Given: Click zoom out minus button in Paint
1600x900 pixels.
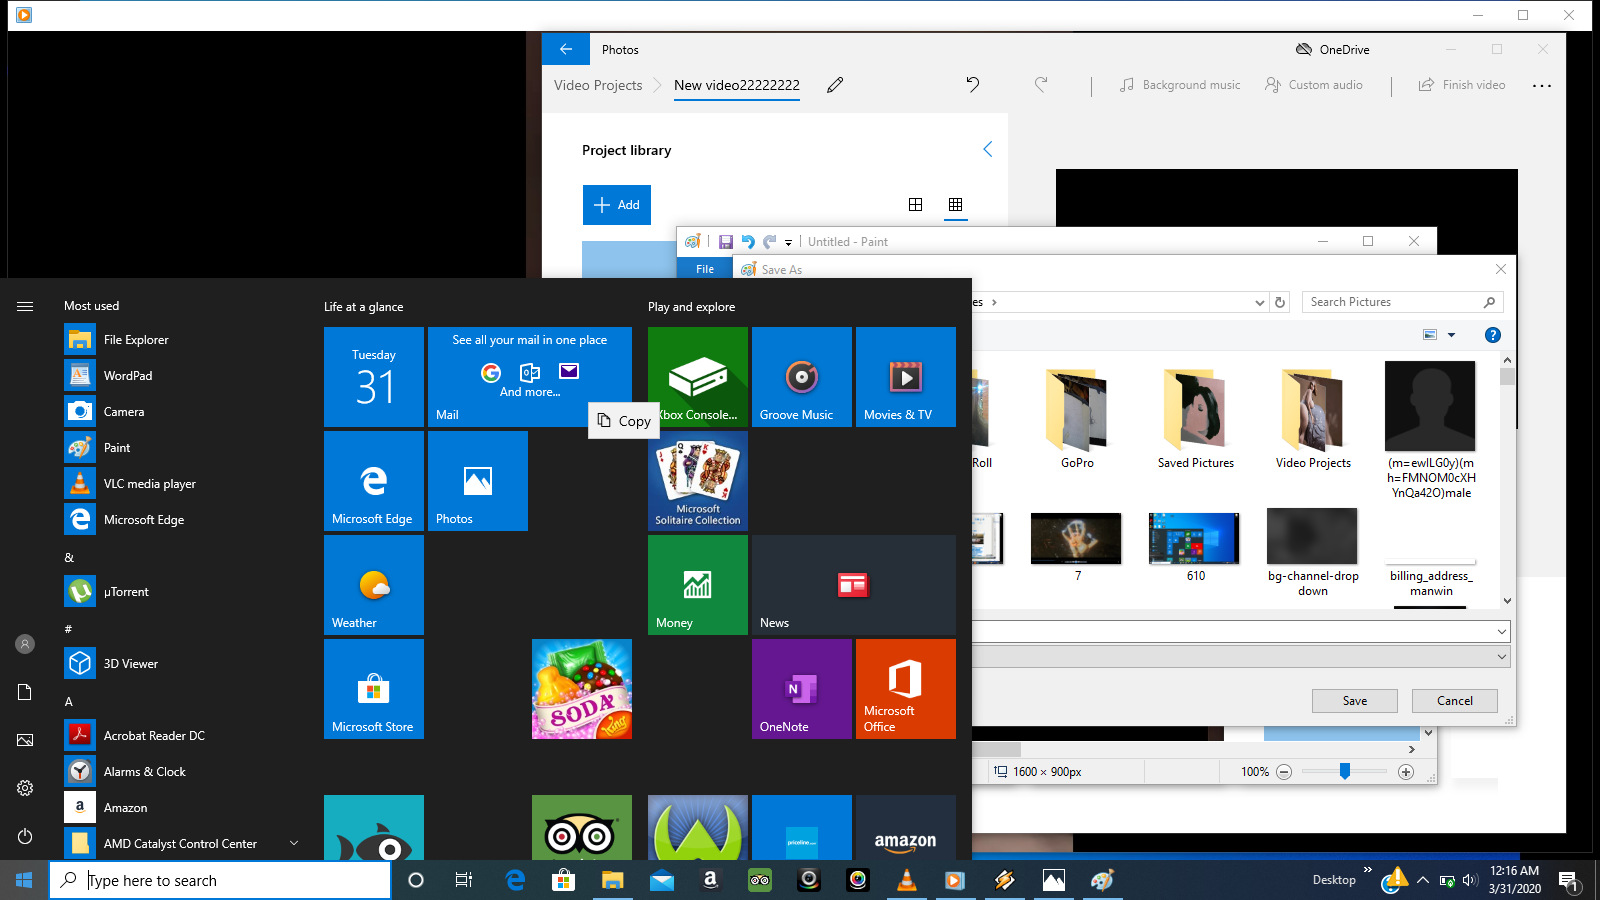Looking at the screenshot, I should [1284, 772].
